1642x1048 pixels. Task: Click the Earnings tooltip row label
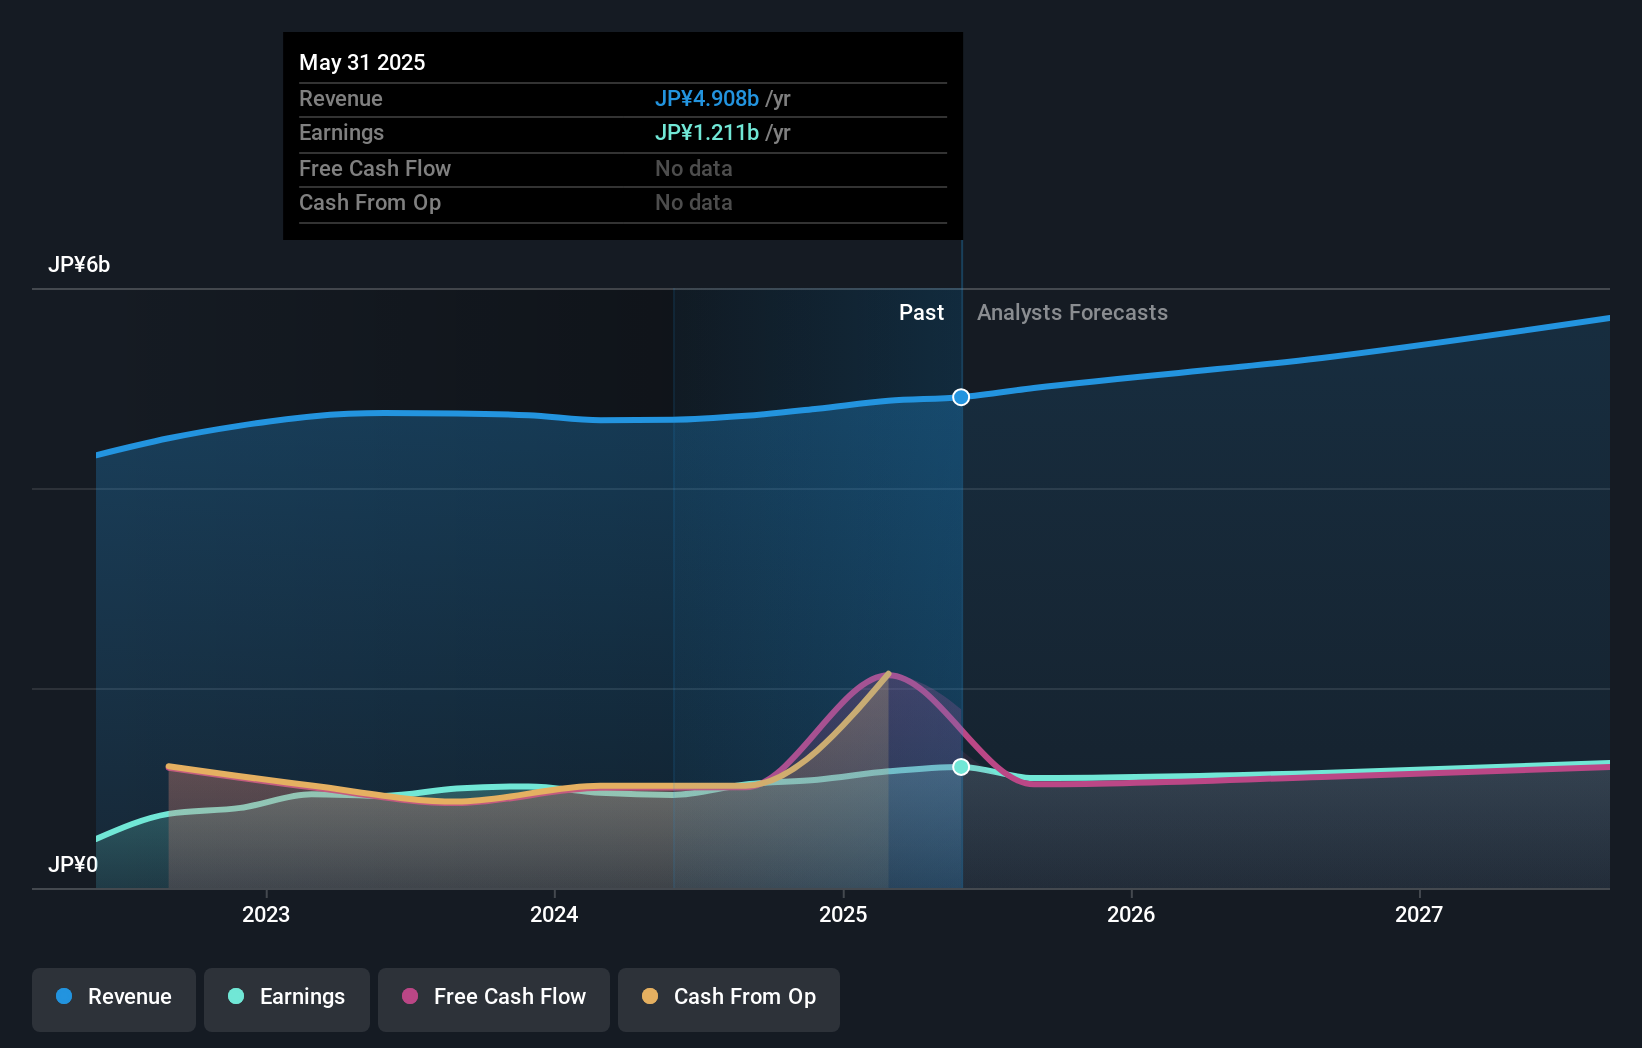[x=341, y=133]
